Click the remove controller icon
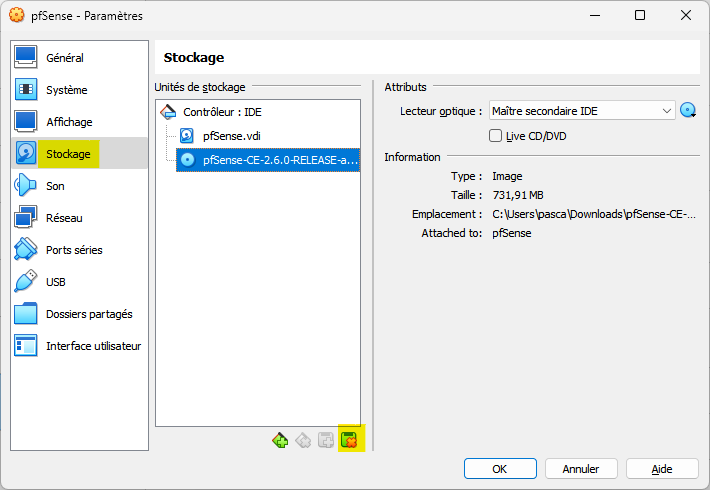The image size is (710, 490). (x=303, y=440)
